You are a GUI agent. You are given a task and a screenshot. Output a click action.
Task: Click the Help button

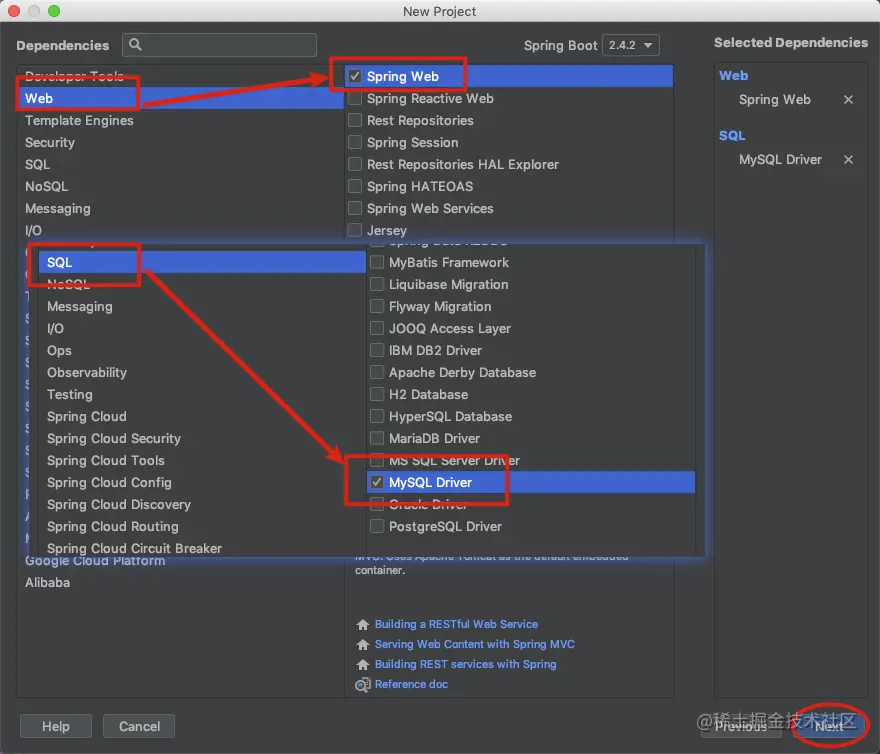[x=56, y=726]
